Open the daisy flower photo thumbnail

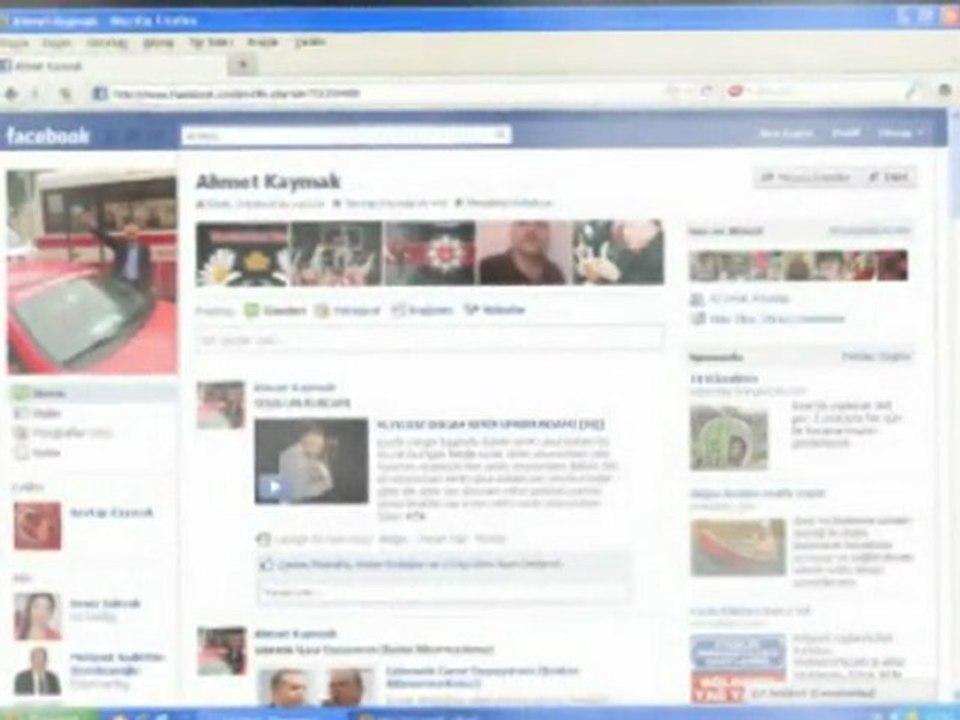click(x=241, y=253)
